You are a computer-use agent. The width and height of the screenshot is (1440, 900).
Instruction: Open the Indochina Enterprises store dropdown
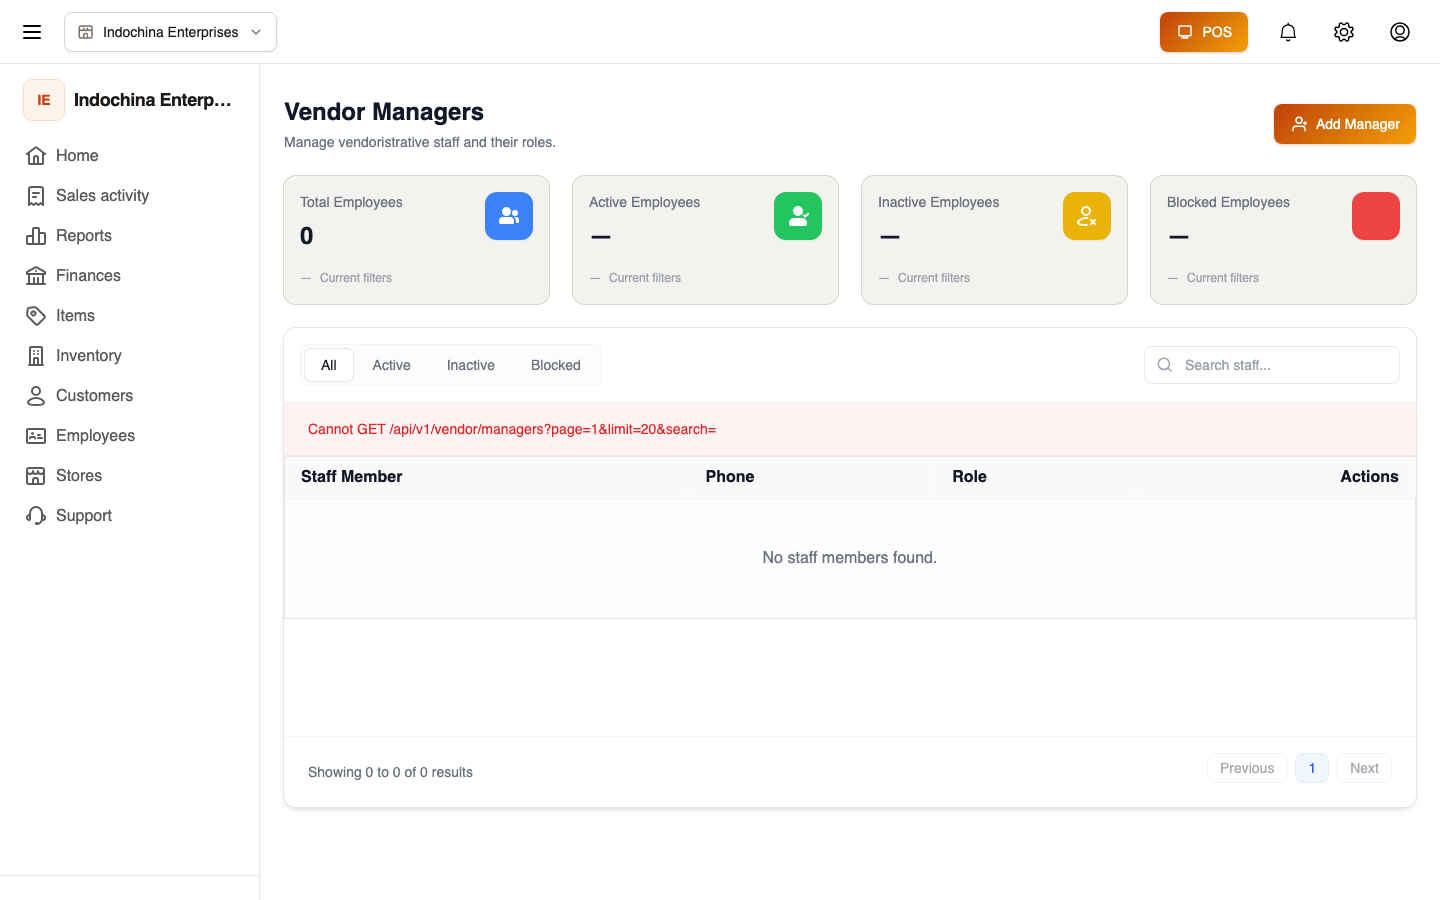[x=170, y=32]
